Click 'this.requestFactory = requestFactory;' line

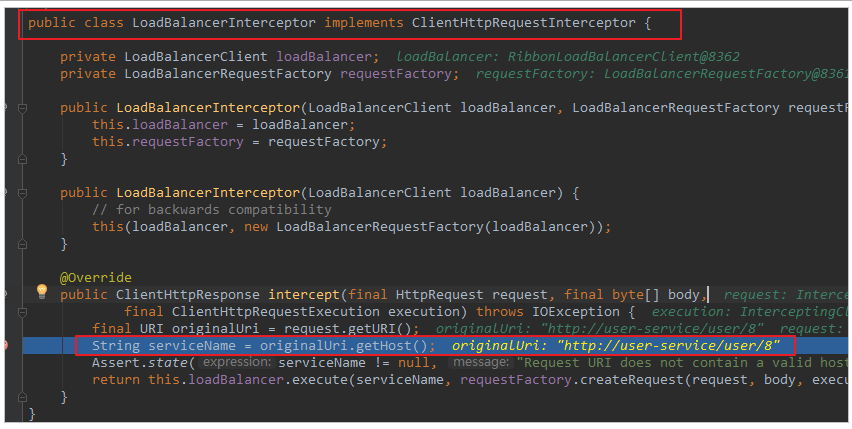pos(240,142)
